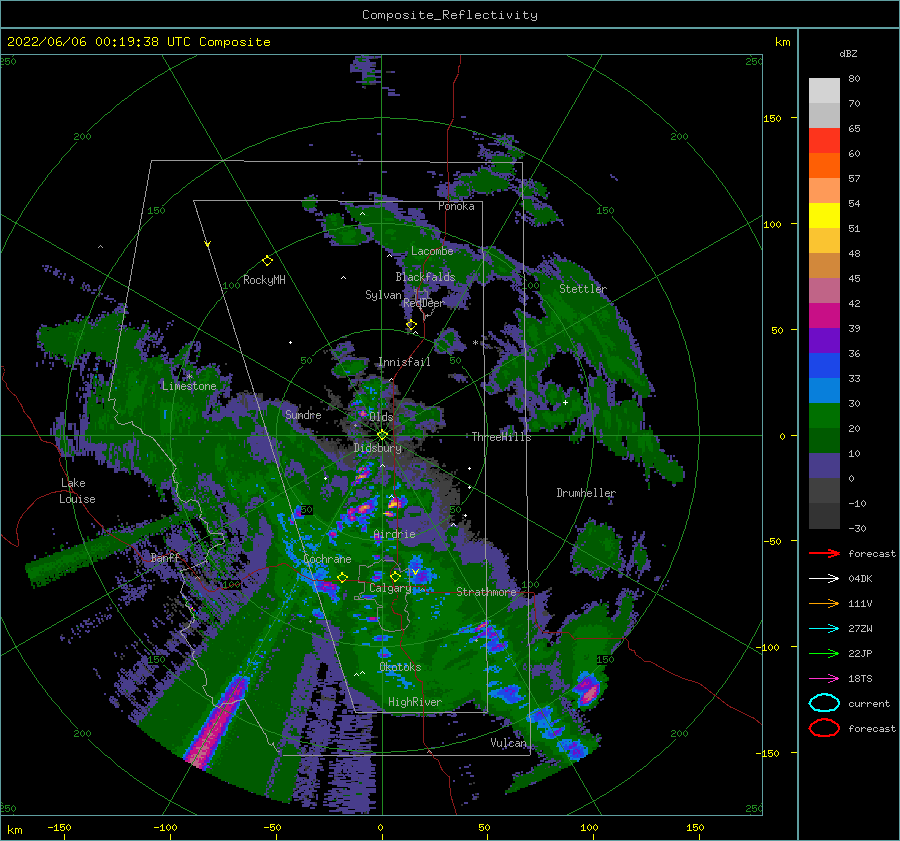Click the Lacombe city label
The width and height of the screenshot is (900, 841).
pyautogui.click(x=432, y=251)
